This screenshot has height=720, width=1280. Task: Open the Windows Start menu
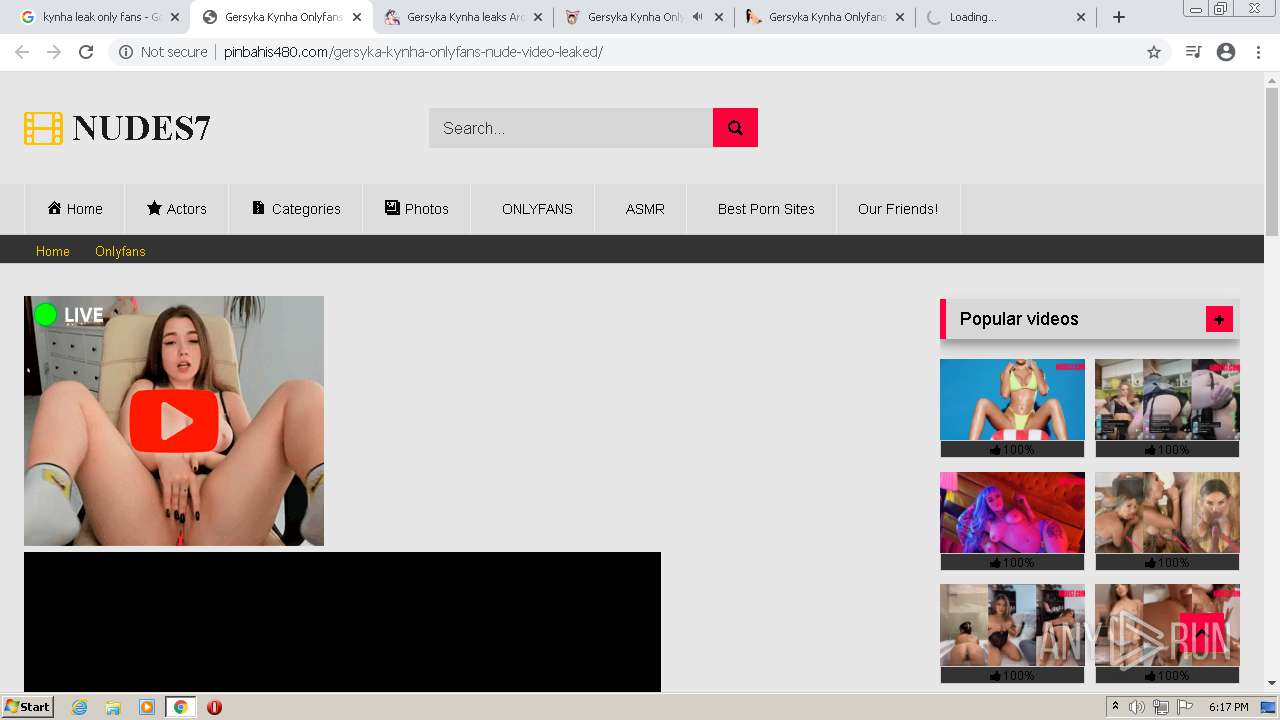28,707
